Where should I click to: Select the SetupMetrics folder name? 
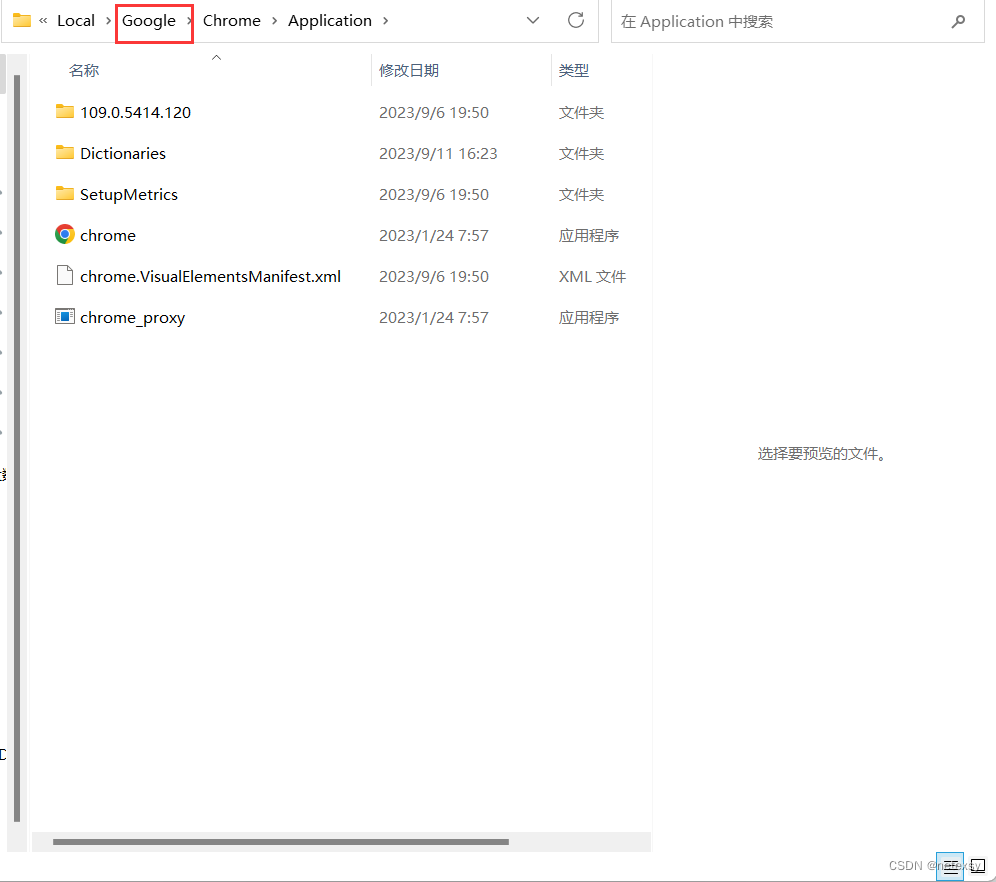click(x=129, y=195)
